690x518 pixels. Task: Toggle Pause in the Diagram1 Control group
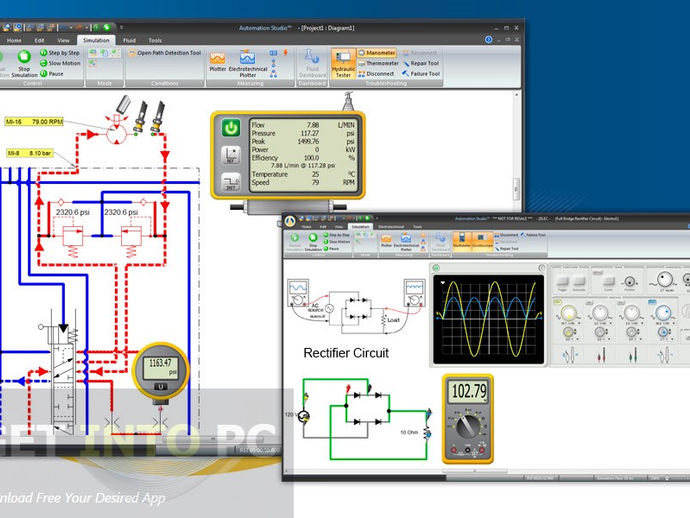[x=52, y=74]
